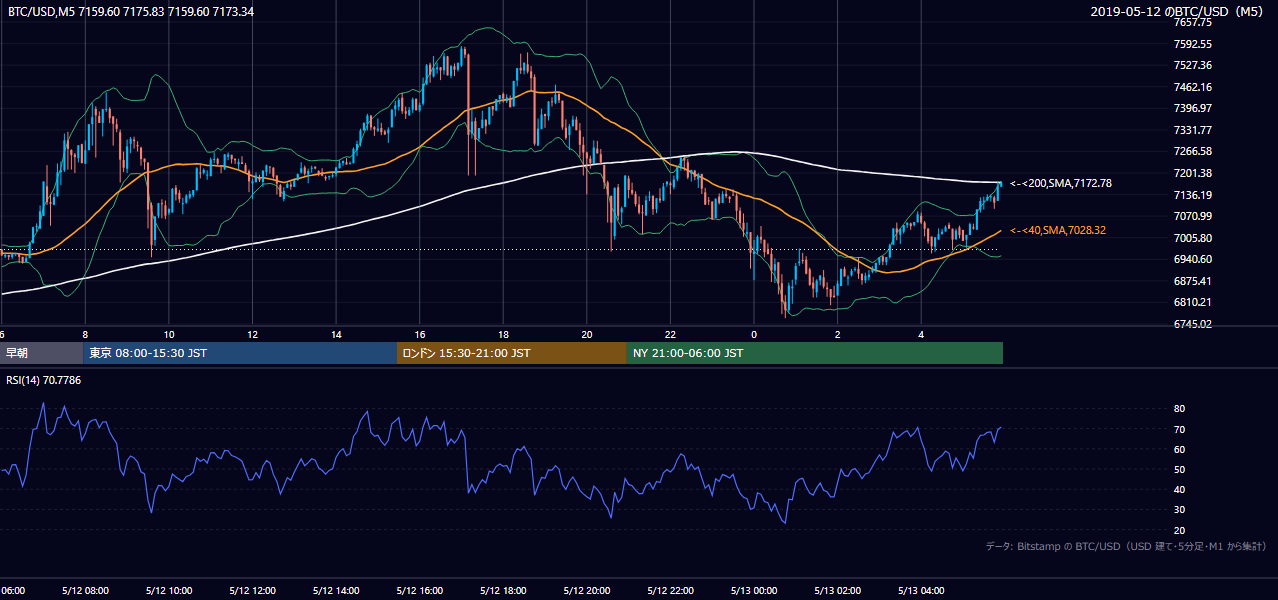
Task: Click RSI axis level 40
Action: coord(1179,489)
